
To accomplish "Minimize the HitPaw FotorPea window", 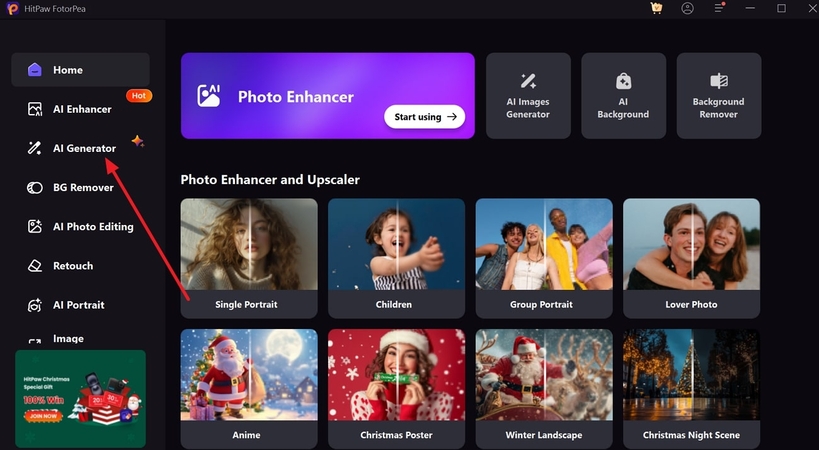I will point(751,8).
